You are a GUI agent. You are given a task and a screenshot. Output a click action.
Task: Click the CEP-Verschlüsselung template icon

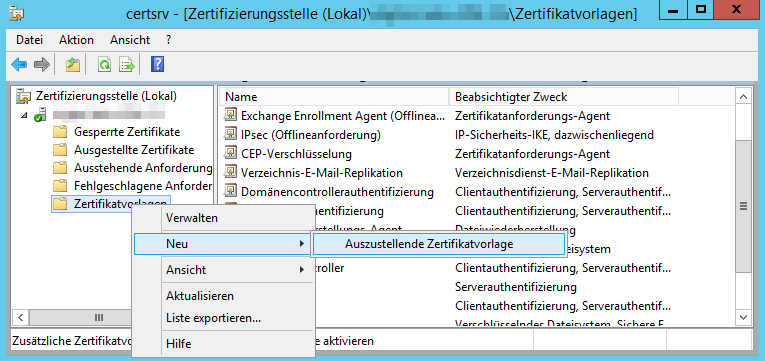(230, 154)
